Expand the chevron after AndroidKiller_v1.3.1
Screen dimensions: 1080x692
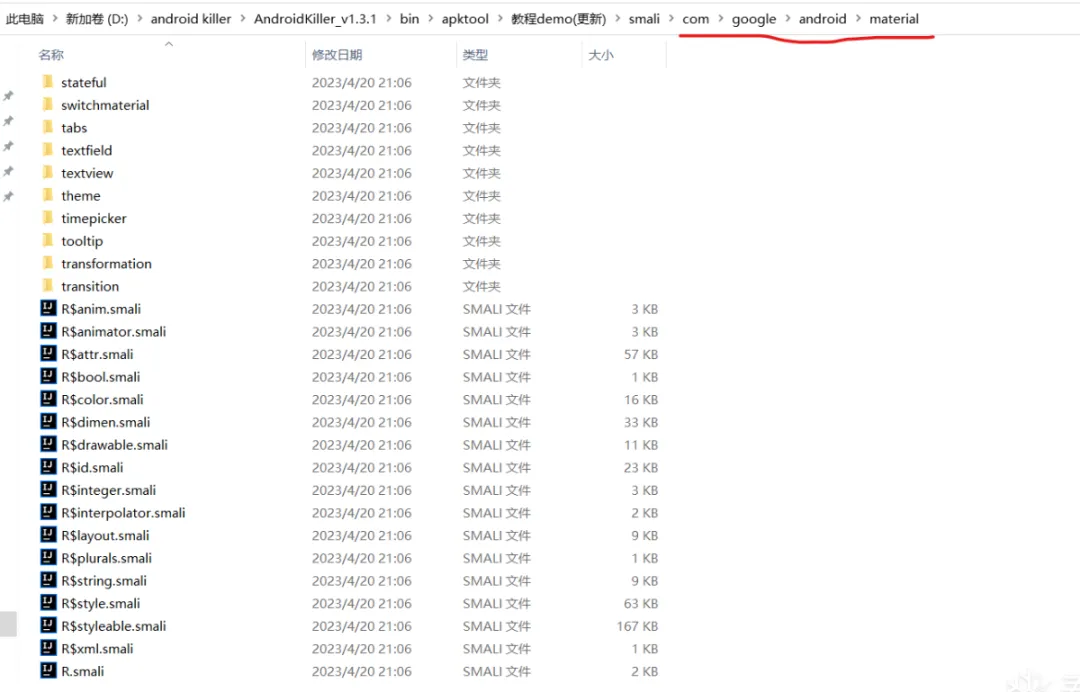pos(388,19)
